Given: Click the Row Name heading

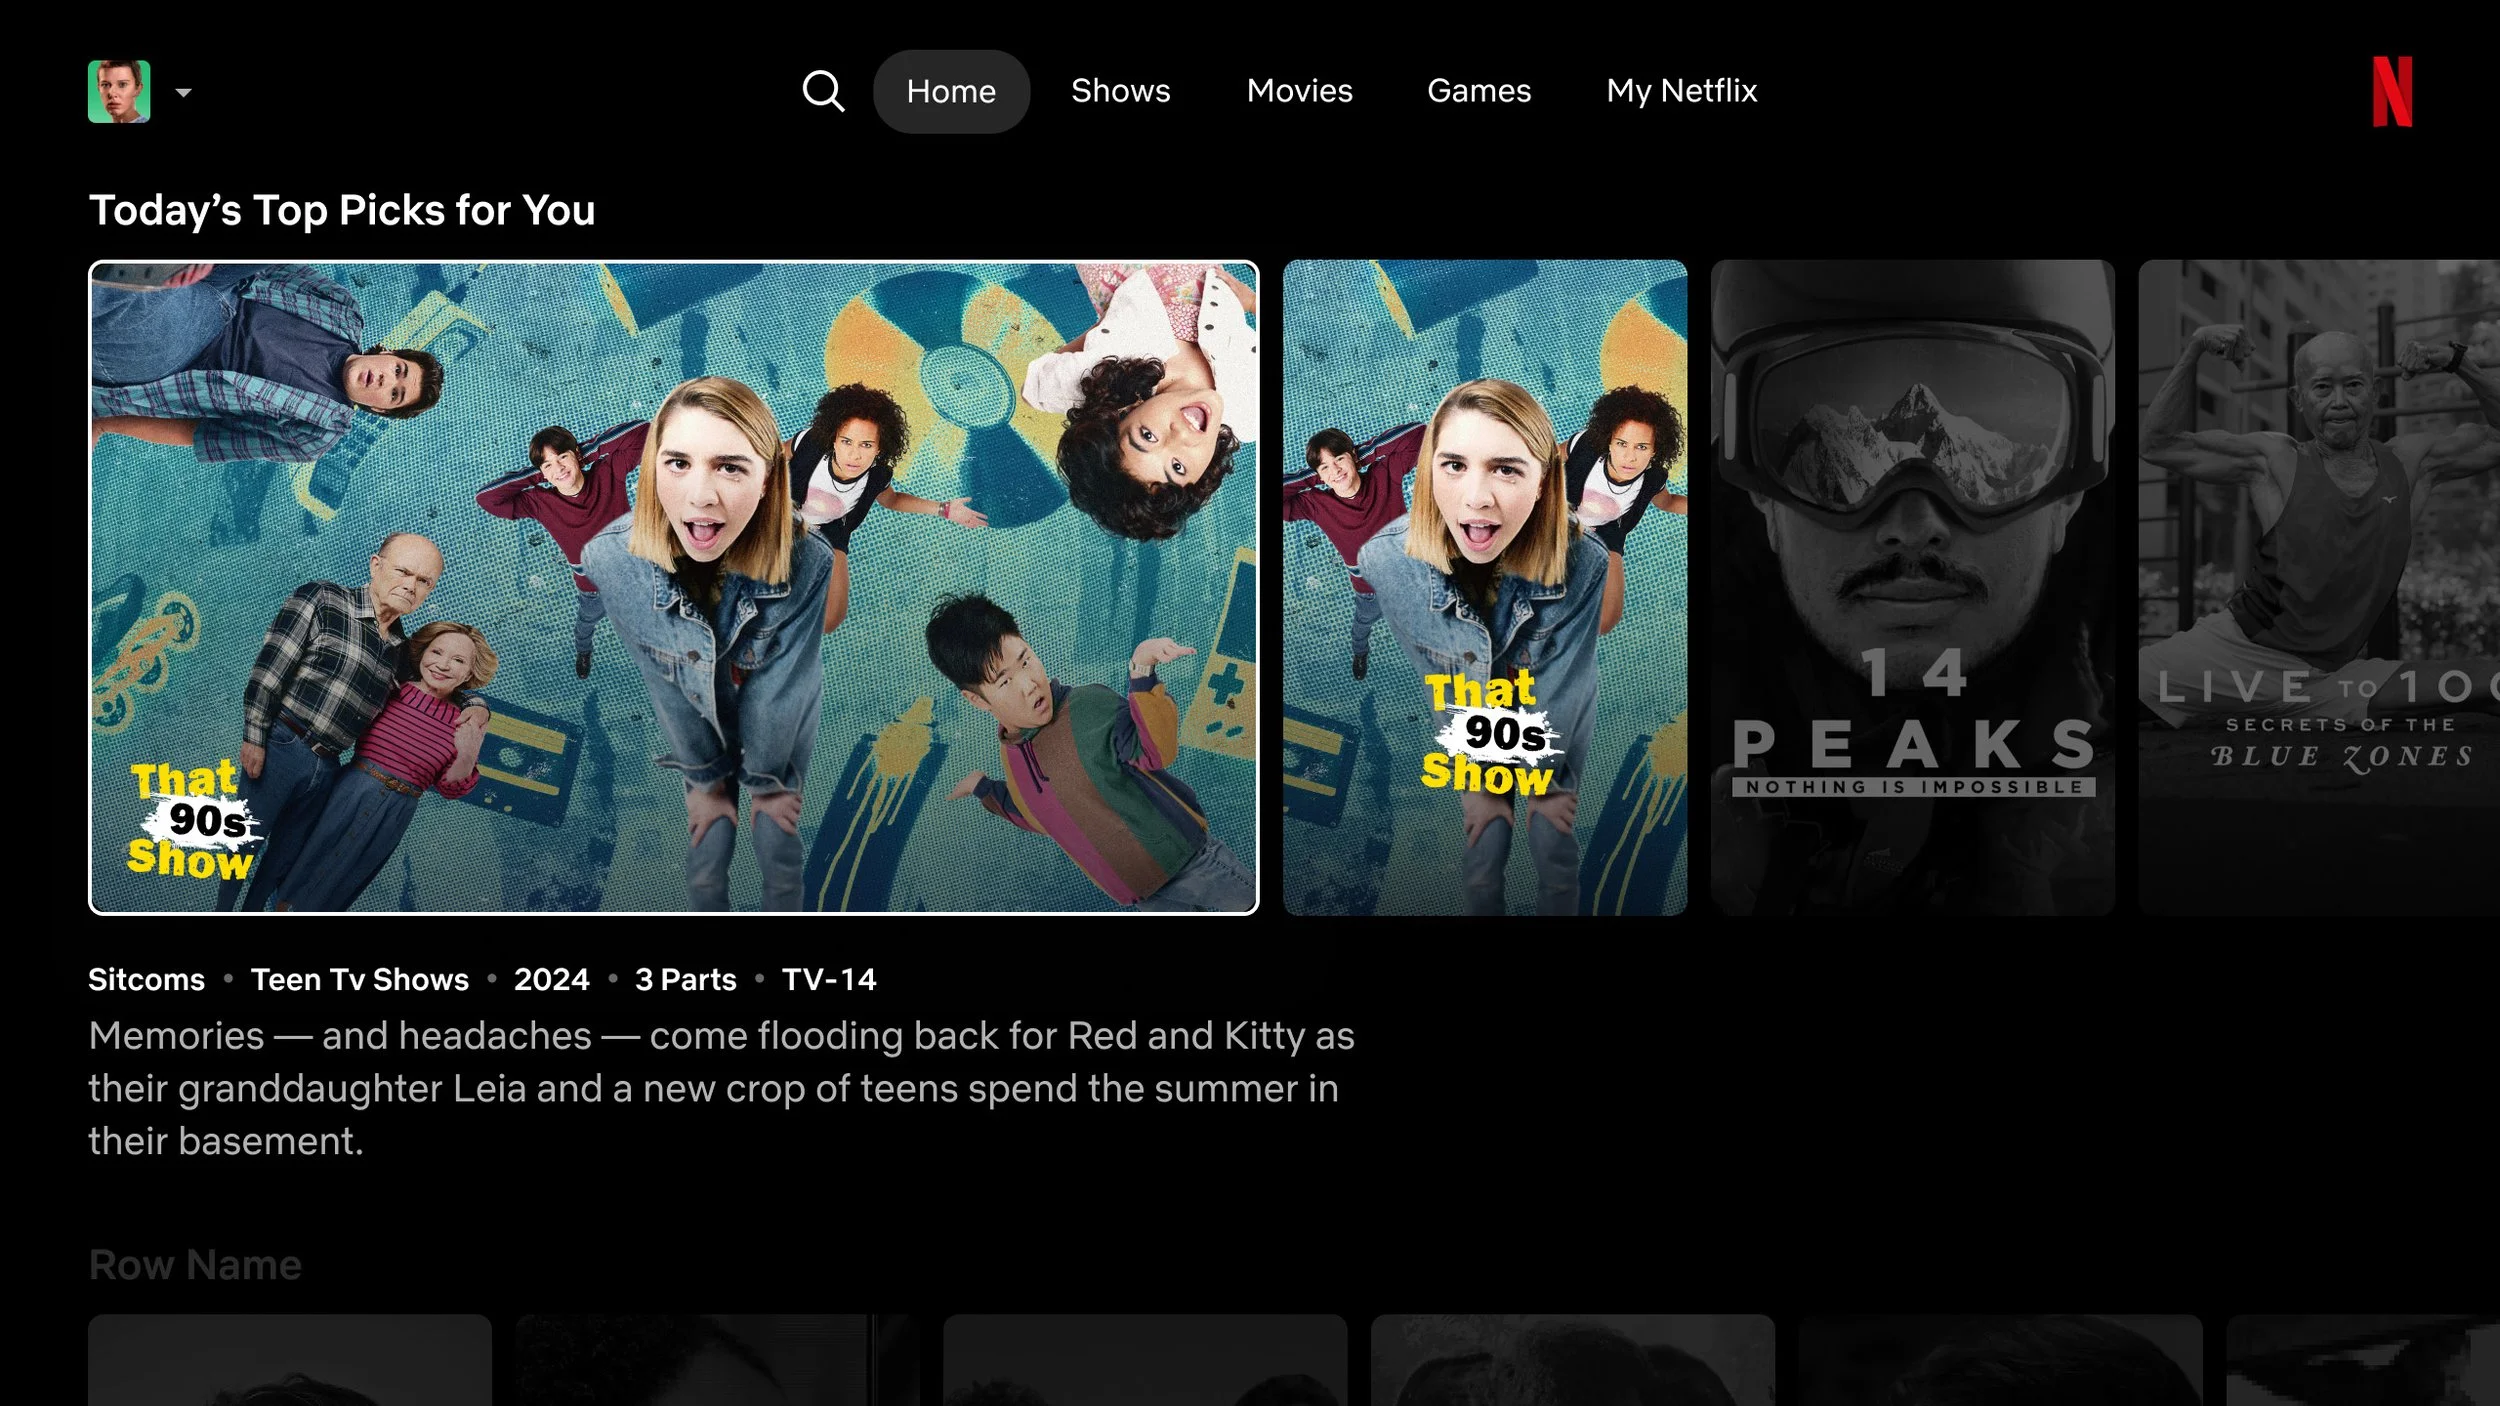Looking at the screenshot, I should 195,1265.
